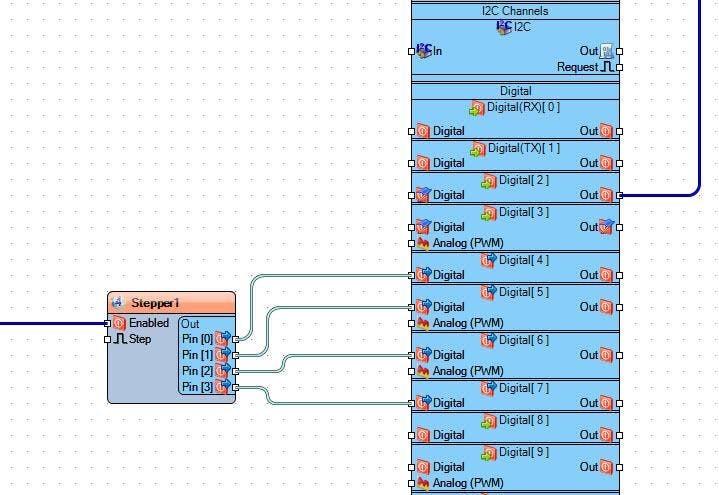Click the Digital[ 4 ] header icon
This screenshot has width=719, height=495.
tap(489, 261)
